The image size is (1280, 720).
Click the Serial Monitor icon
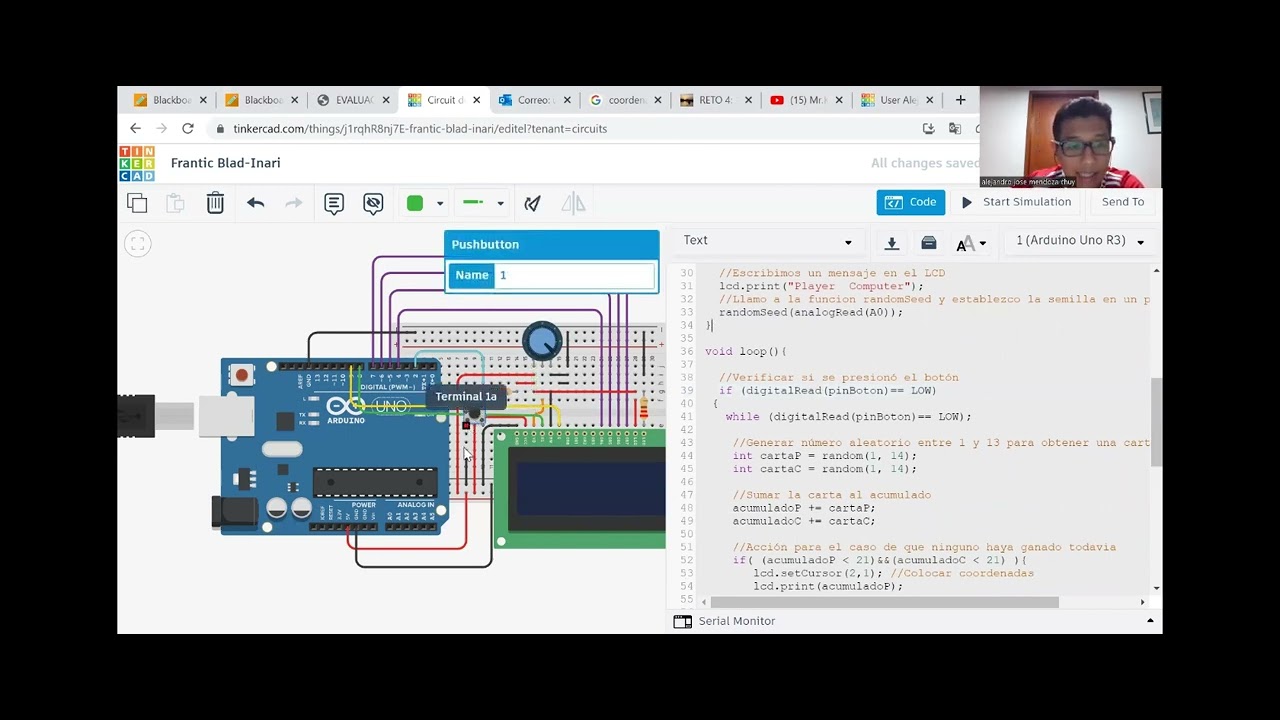tap(683, 621)
